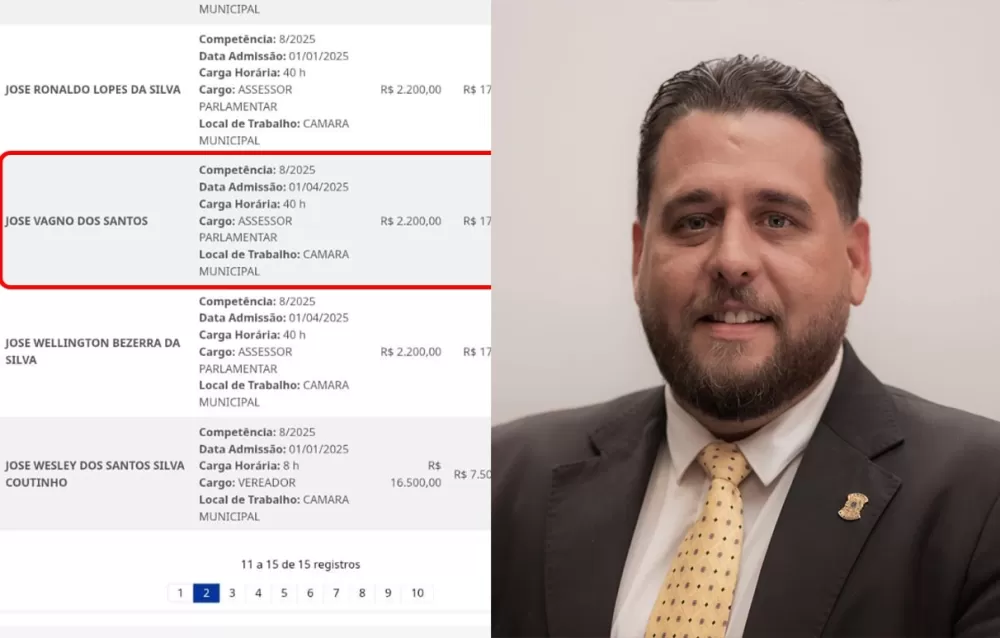This screenshot has height=638, width=1000.
Task: Click the R$ 16.500,00 salary value
Action: click(x=416, y=474)
